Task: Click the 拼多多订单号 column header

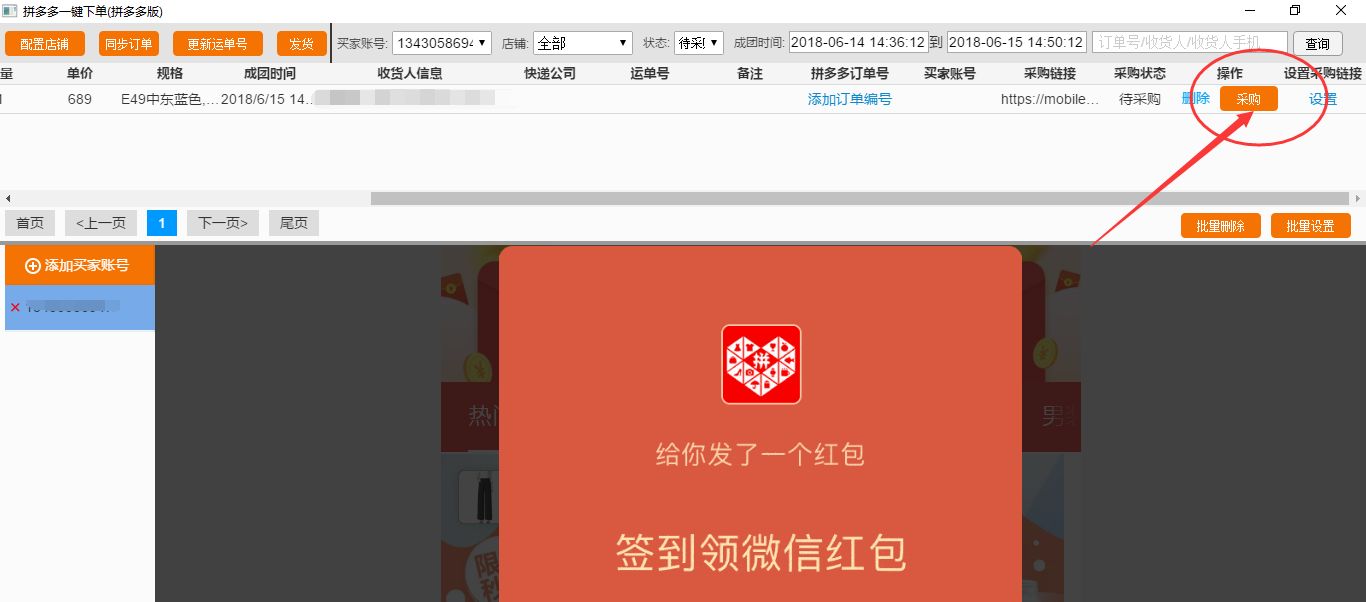Action: pos(850,73)
